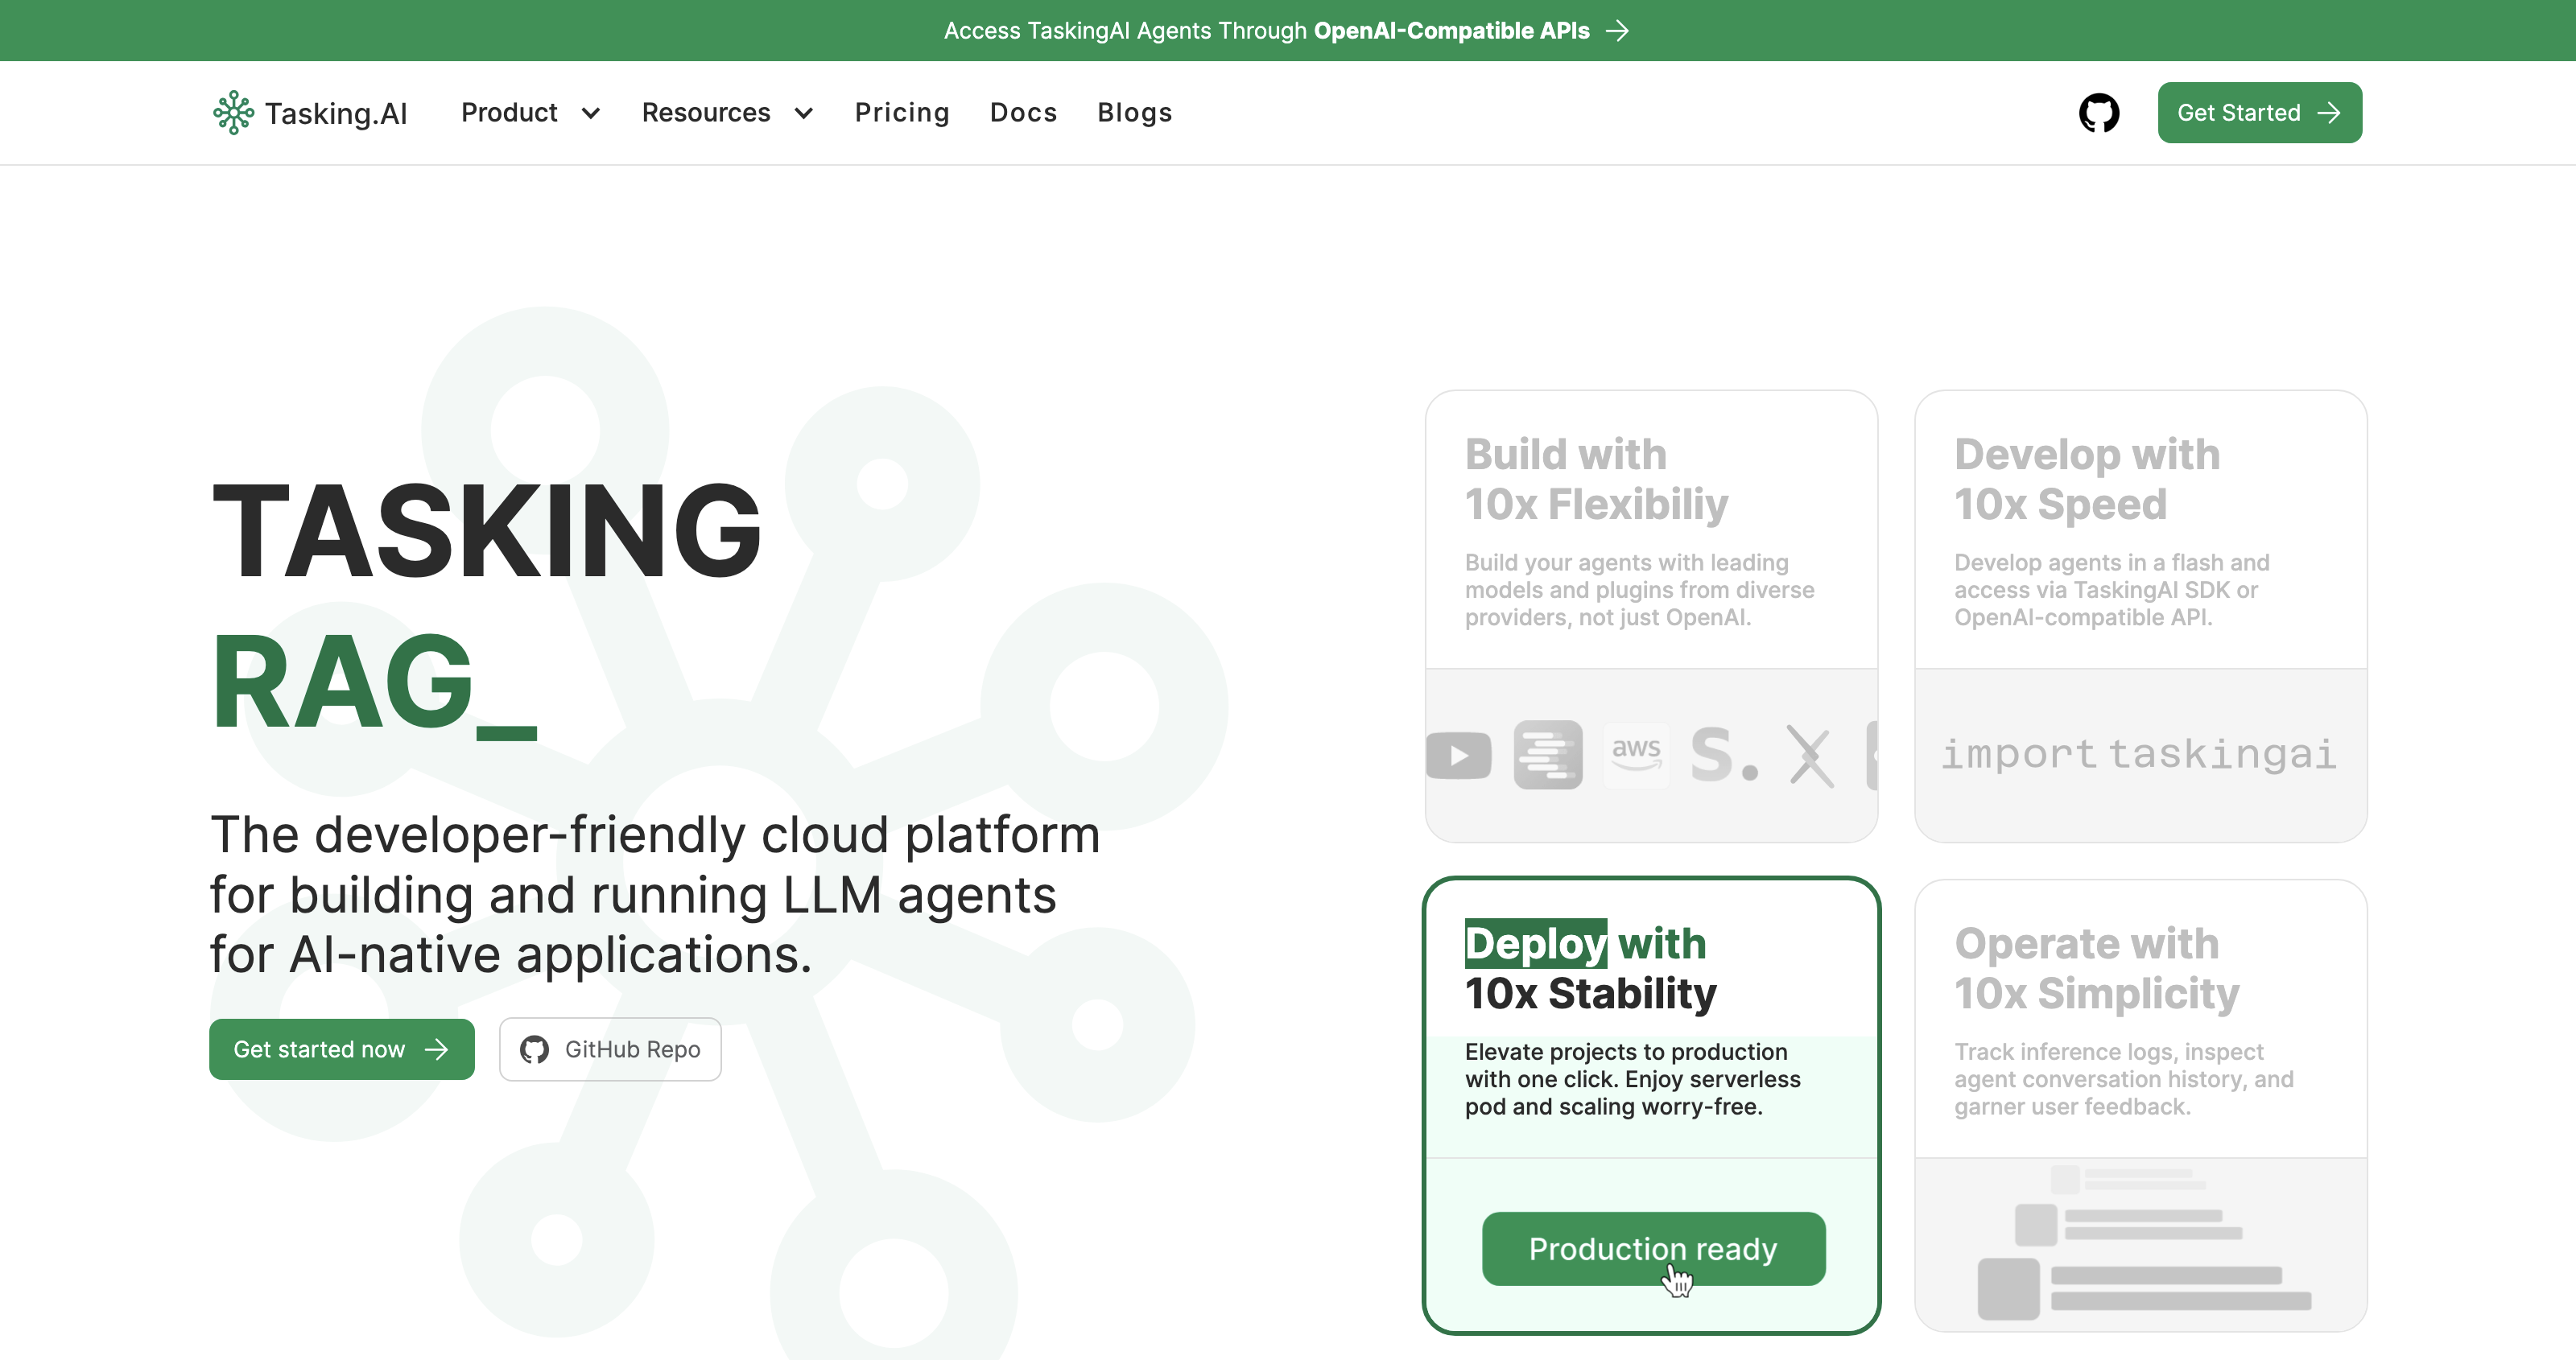Image resolution: width=2576 pixels, height=1360 pixels.
Task: Click the Deploy with 10x Stability heading
Action: pyautogui.click(x=1591, y=968)
